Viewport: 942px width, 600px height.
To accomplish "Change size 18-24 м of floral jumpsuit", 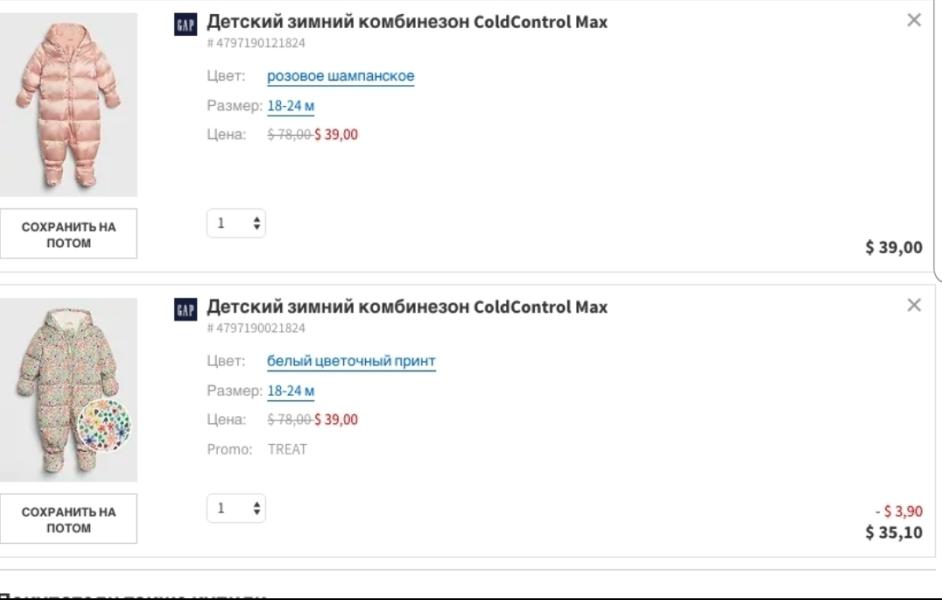I will point(291,392).
